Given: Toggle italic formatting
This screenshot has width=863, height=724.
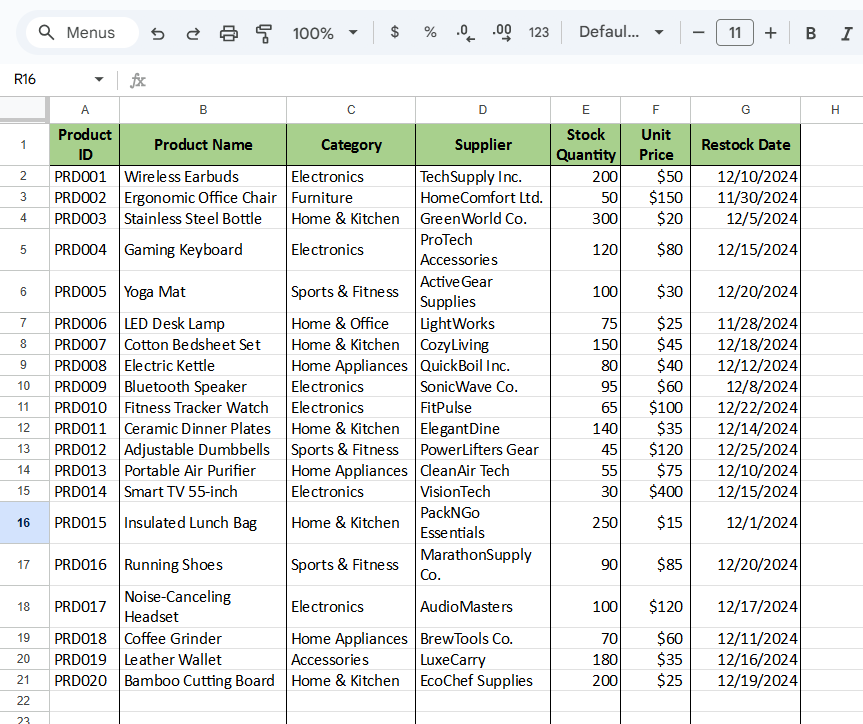Looking at the screenshot, I should click(846, 34).
